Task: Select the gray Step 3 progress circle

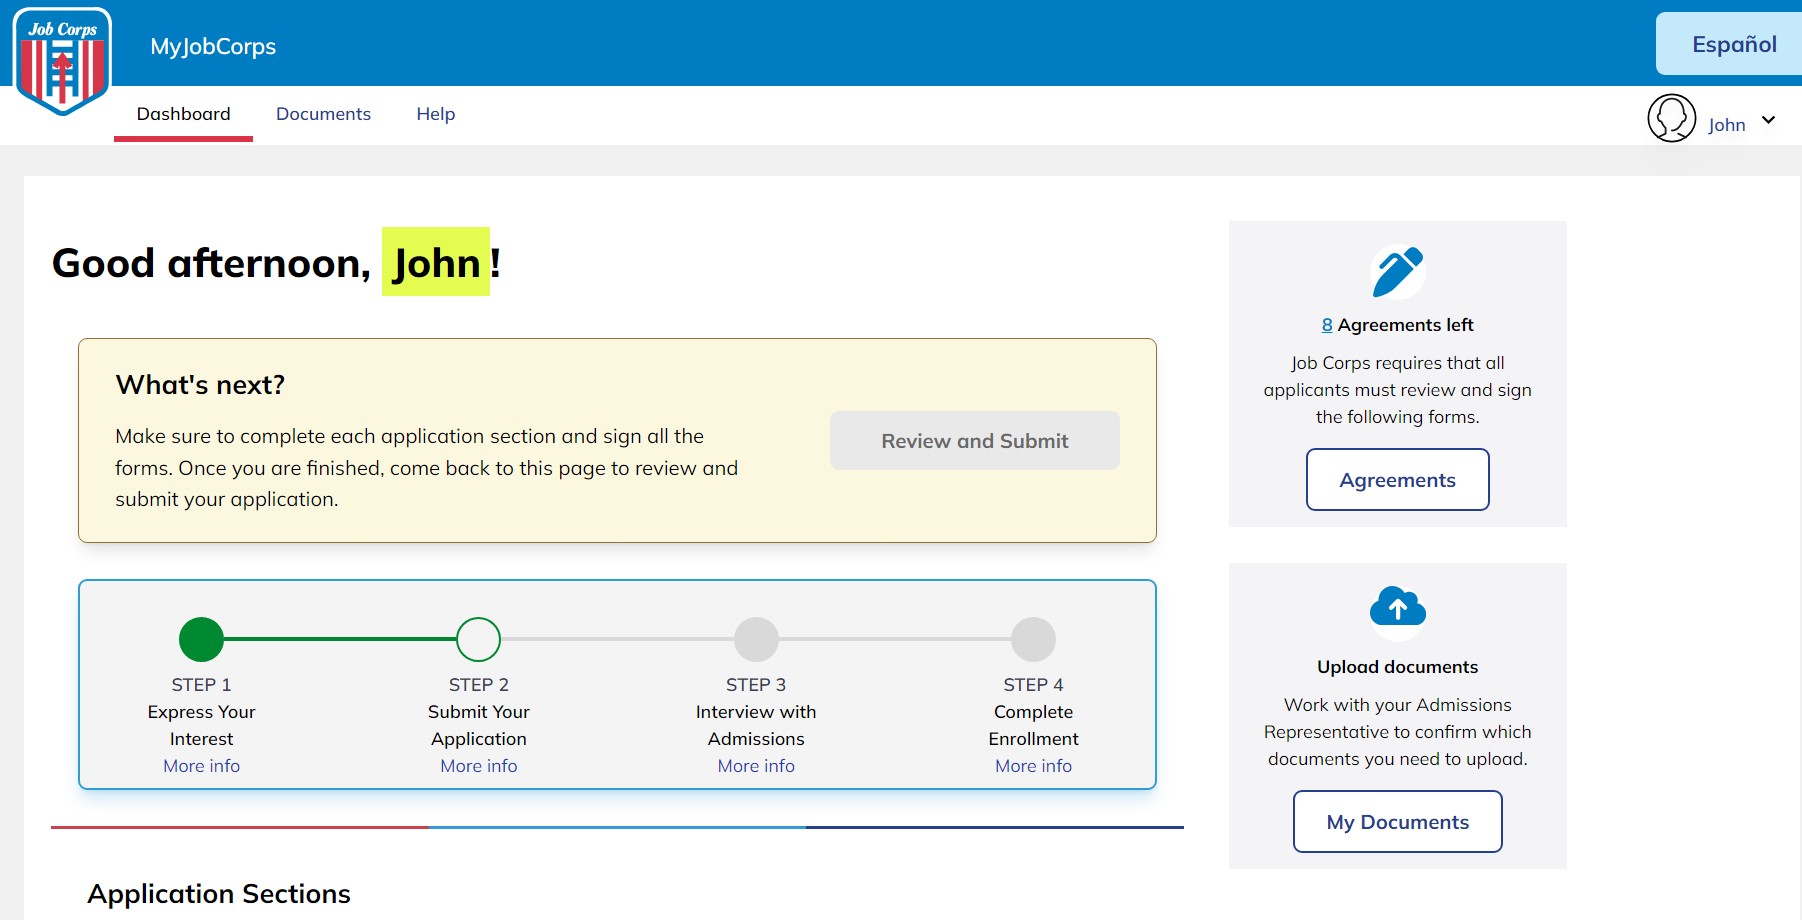Action: 756,640
